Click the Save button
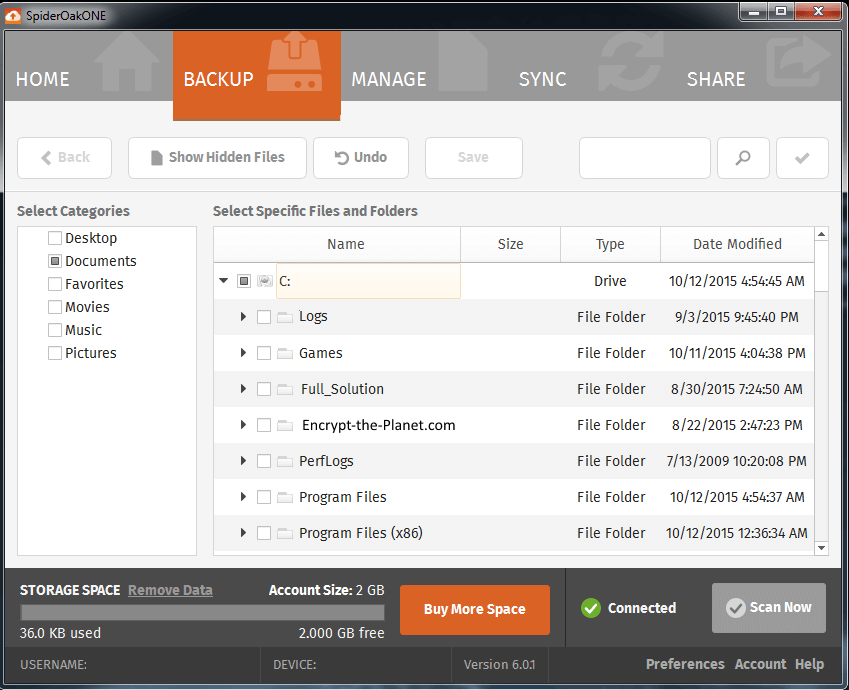The width and height of the screenshot is (849, 690). pyautogui.click(x=474, y=158)
